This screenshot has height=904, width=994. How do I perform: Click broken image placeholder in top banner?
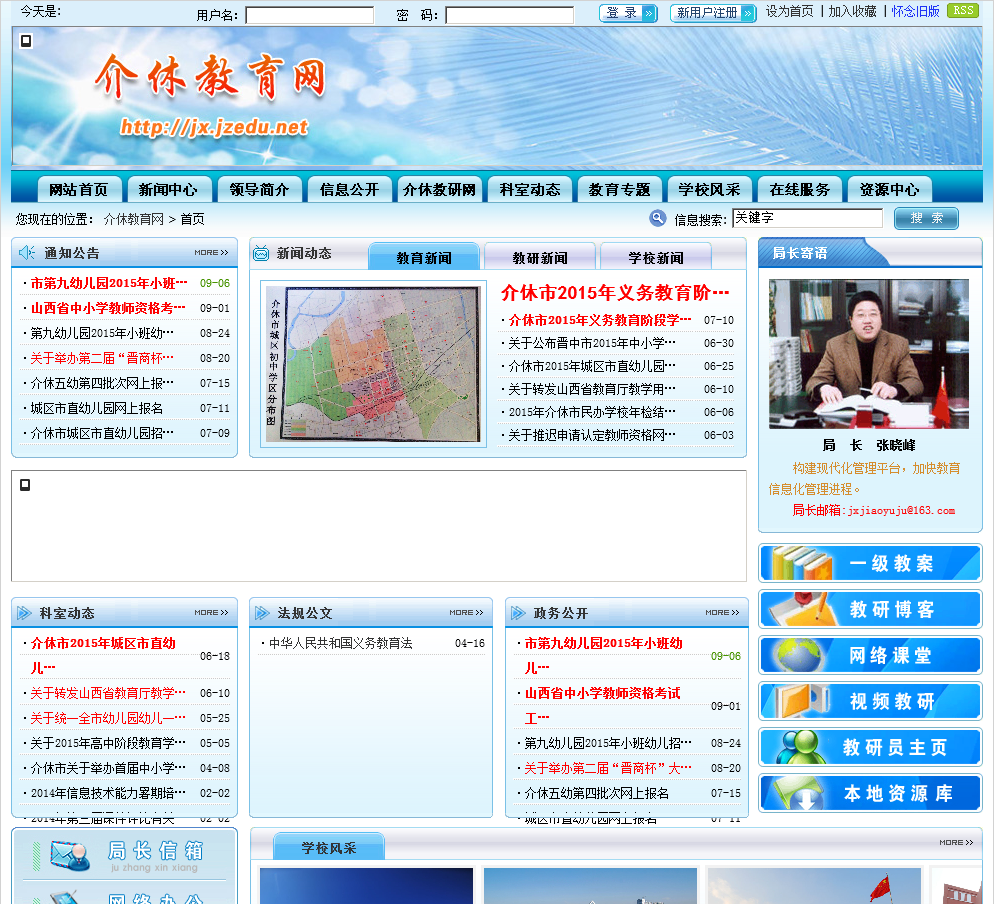(x=26, y=41)
